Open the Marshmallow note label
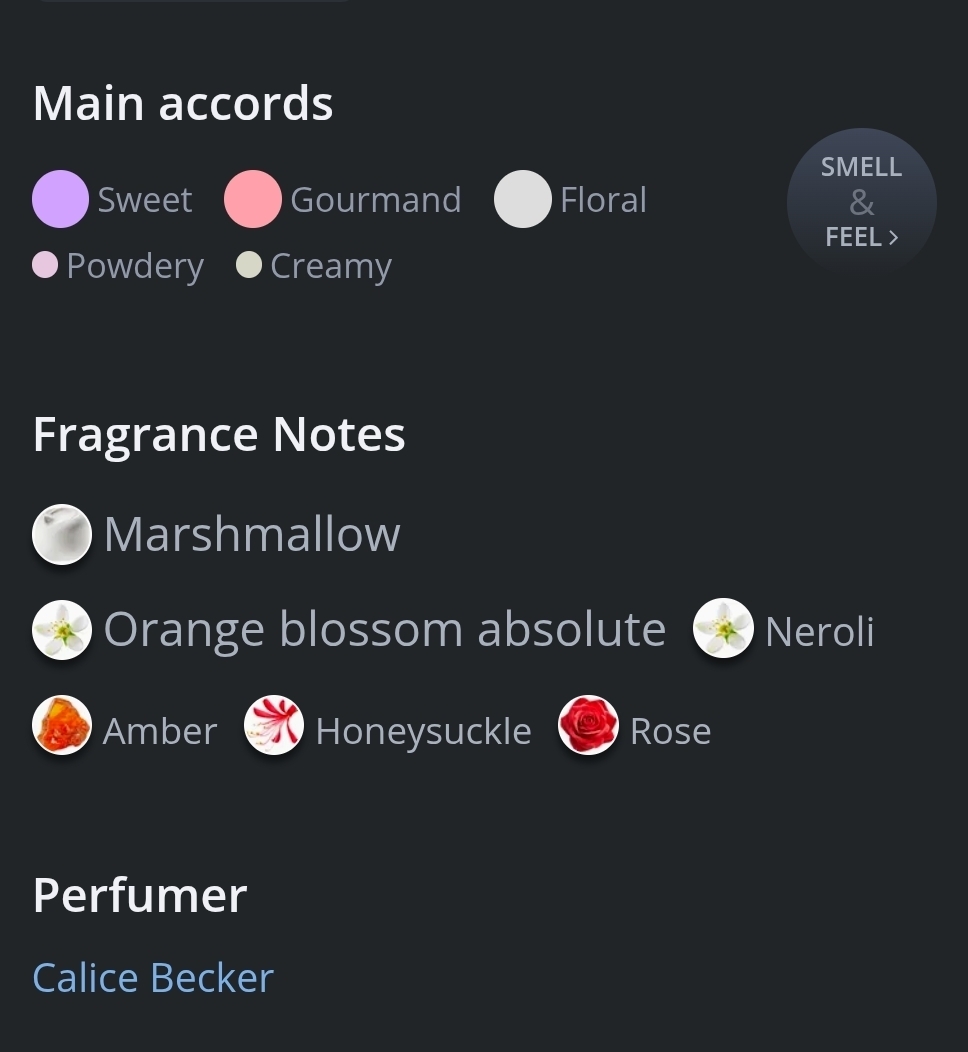 (x=252, y=534)
